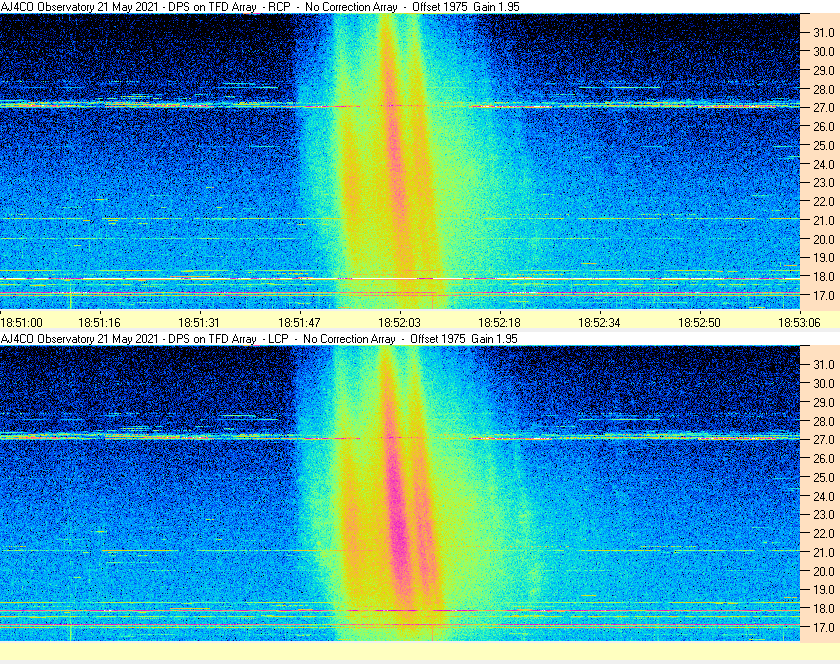Select the 18:51:00 time axis label
Viewport: 840px width, 664px height.
[x=21, y=323]
